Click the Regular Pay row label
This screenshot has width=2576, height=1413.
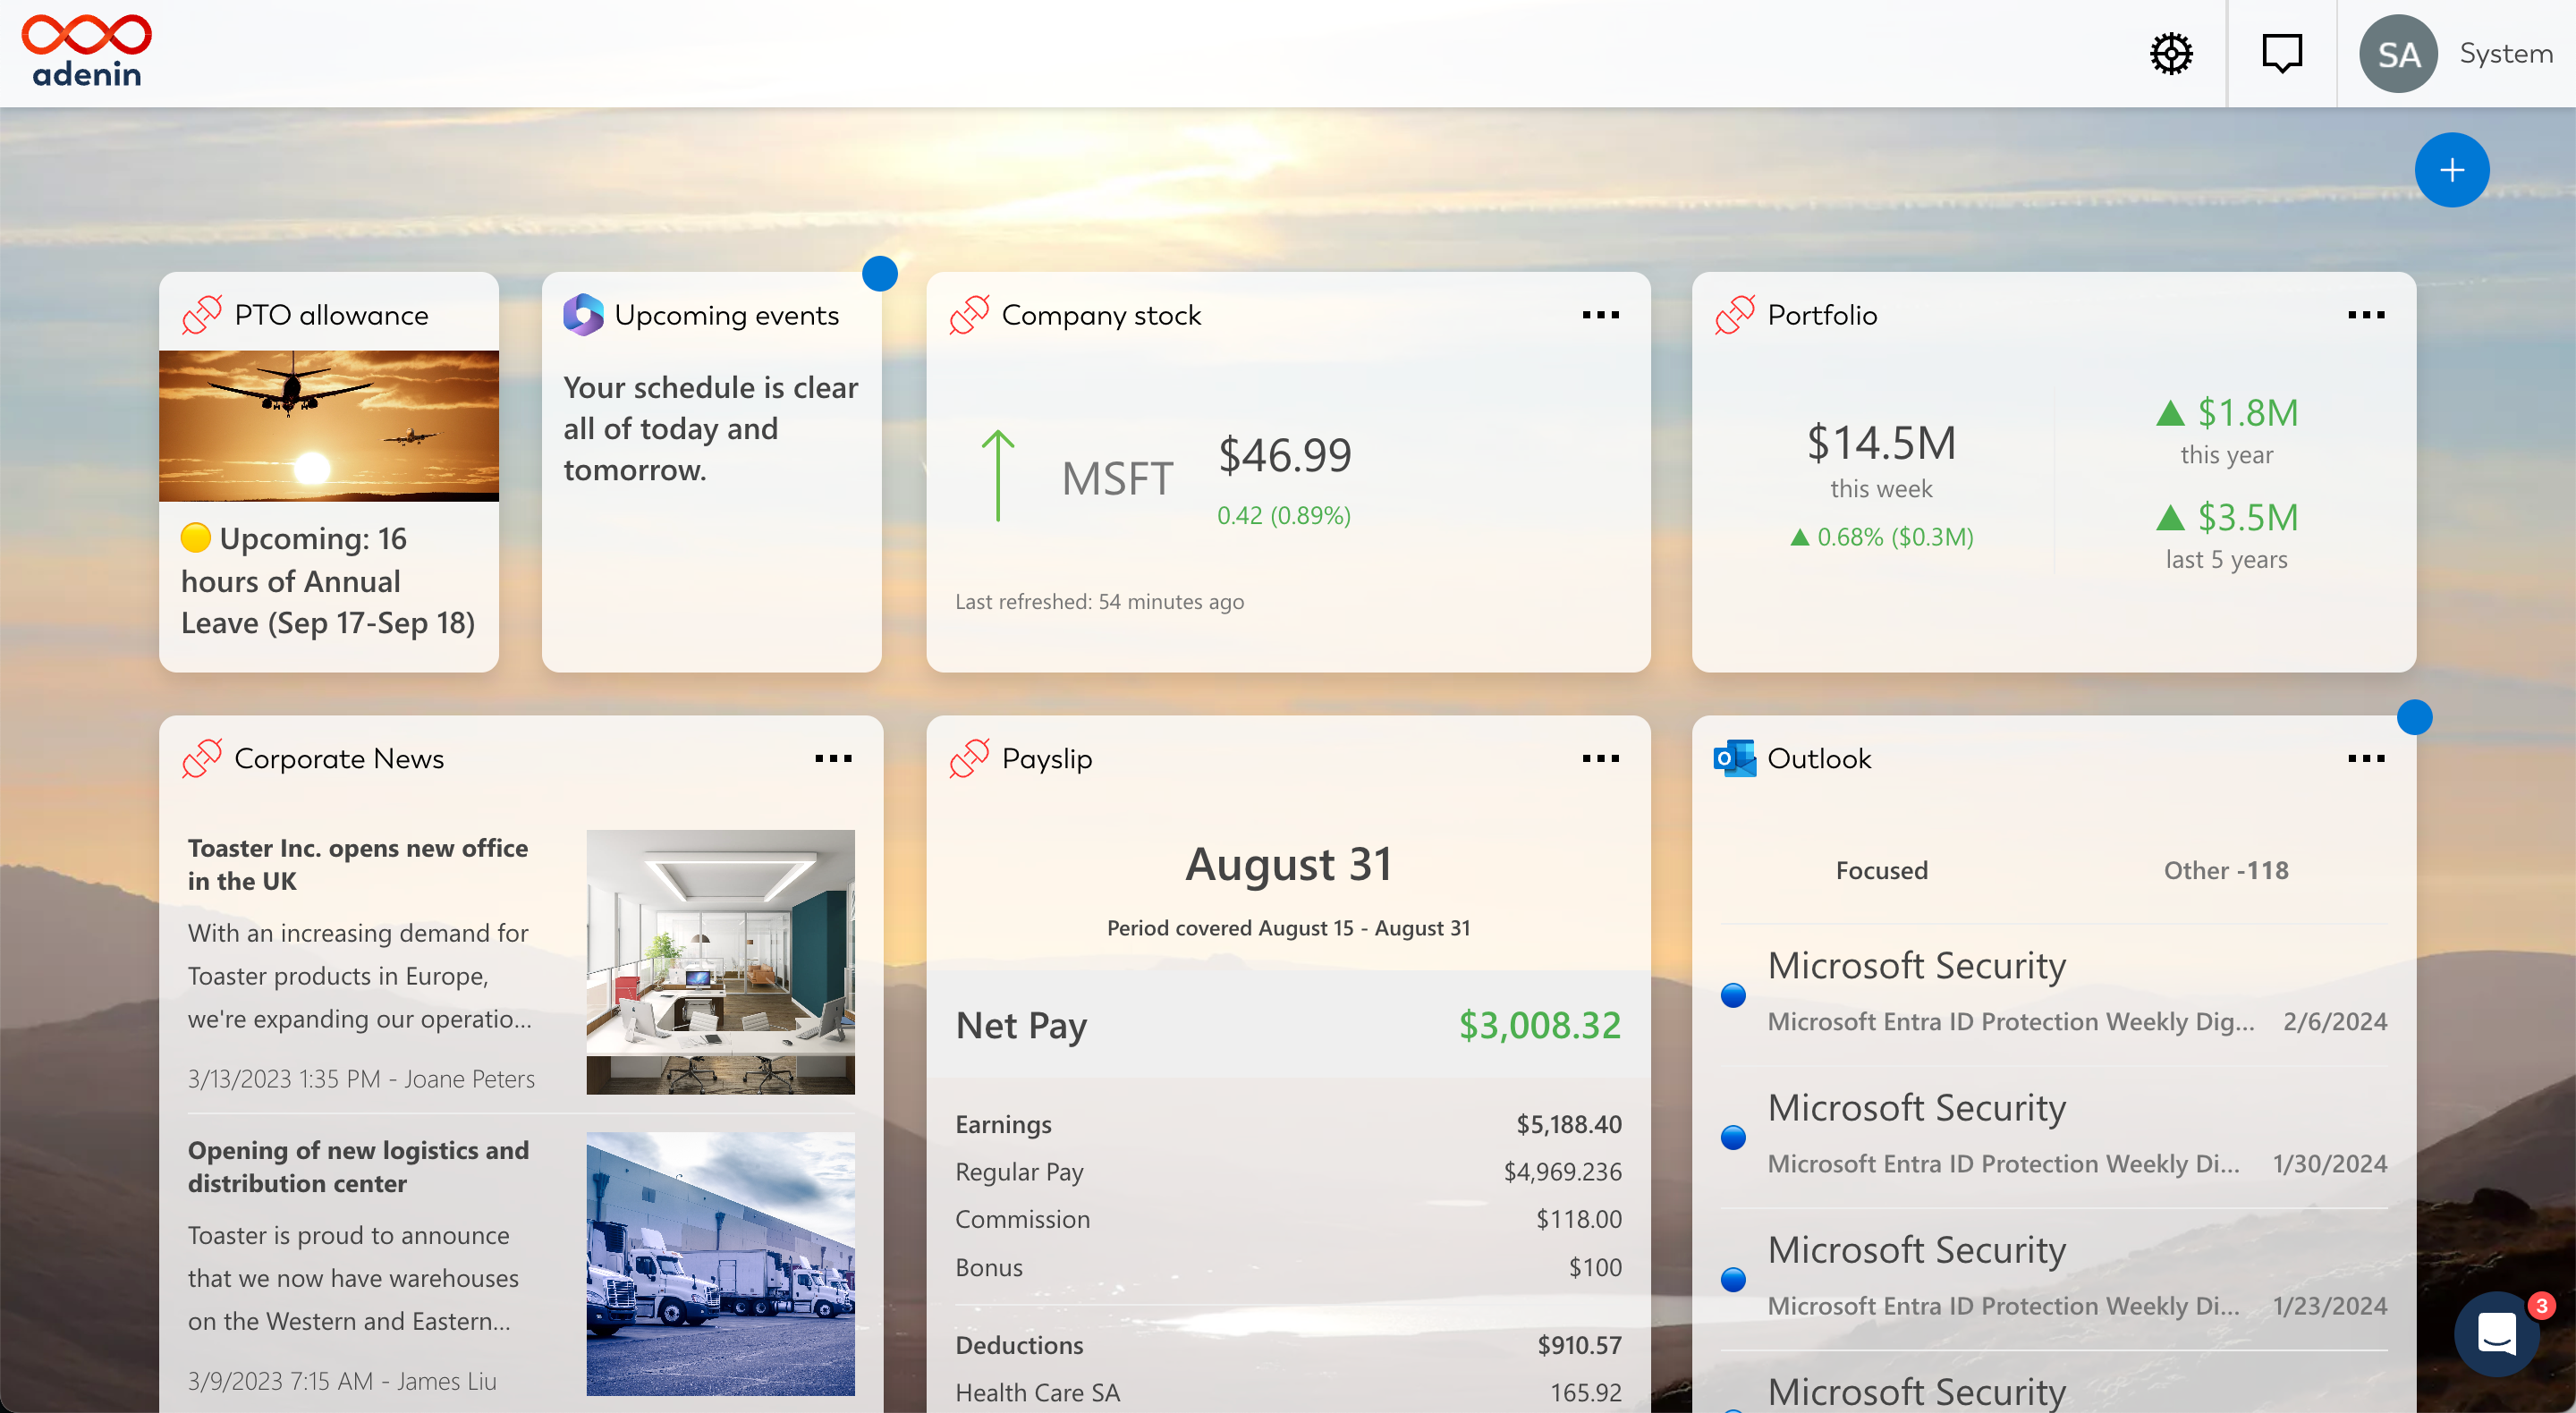(1019, 1172)
